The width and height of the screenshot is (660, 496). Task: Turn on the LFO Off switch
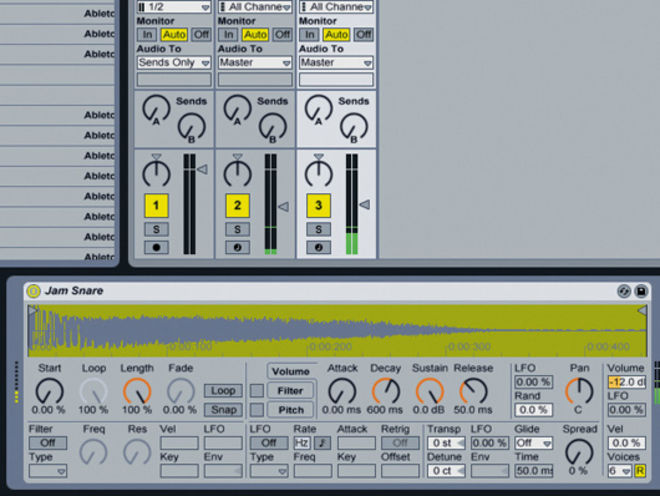pos(269,443)
